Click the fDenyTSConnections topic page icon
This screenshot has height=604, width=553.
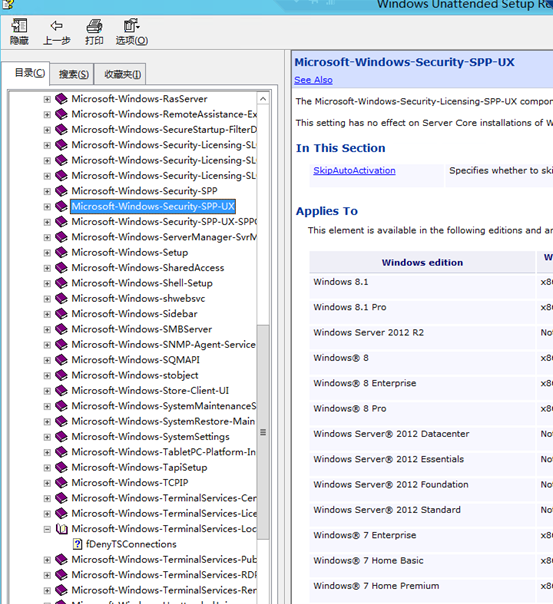(x=77, y=544)
